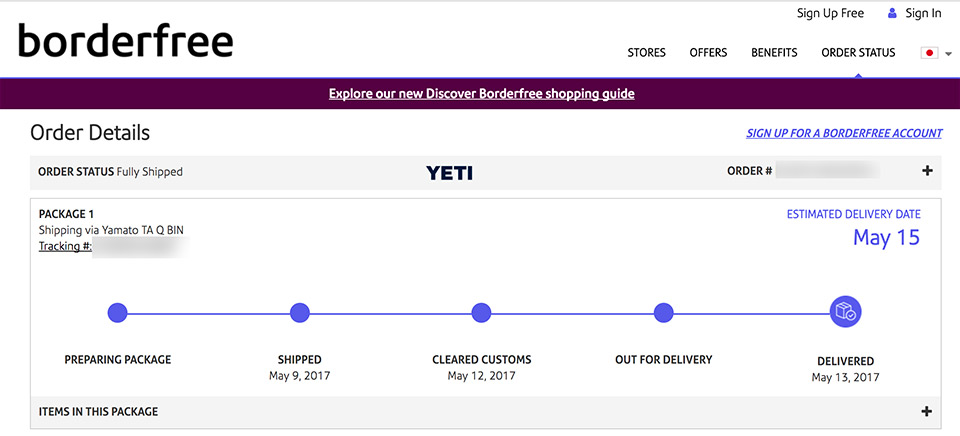Go to the Benefits page
Image resolution: width=960 pixels, height=436 pixels.
coord(774,53)
